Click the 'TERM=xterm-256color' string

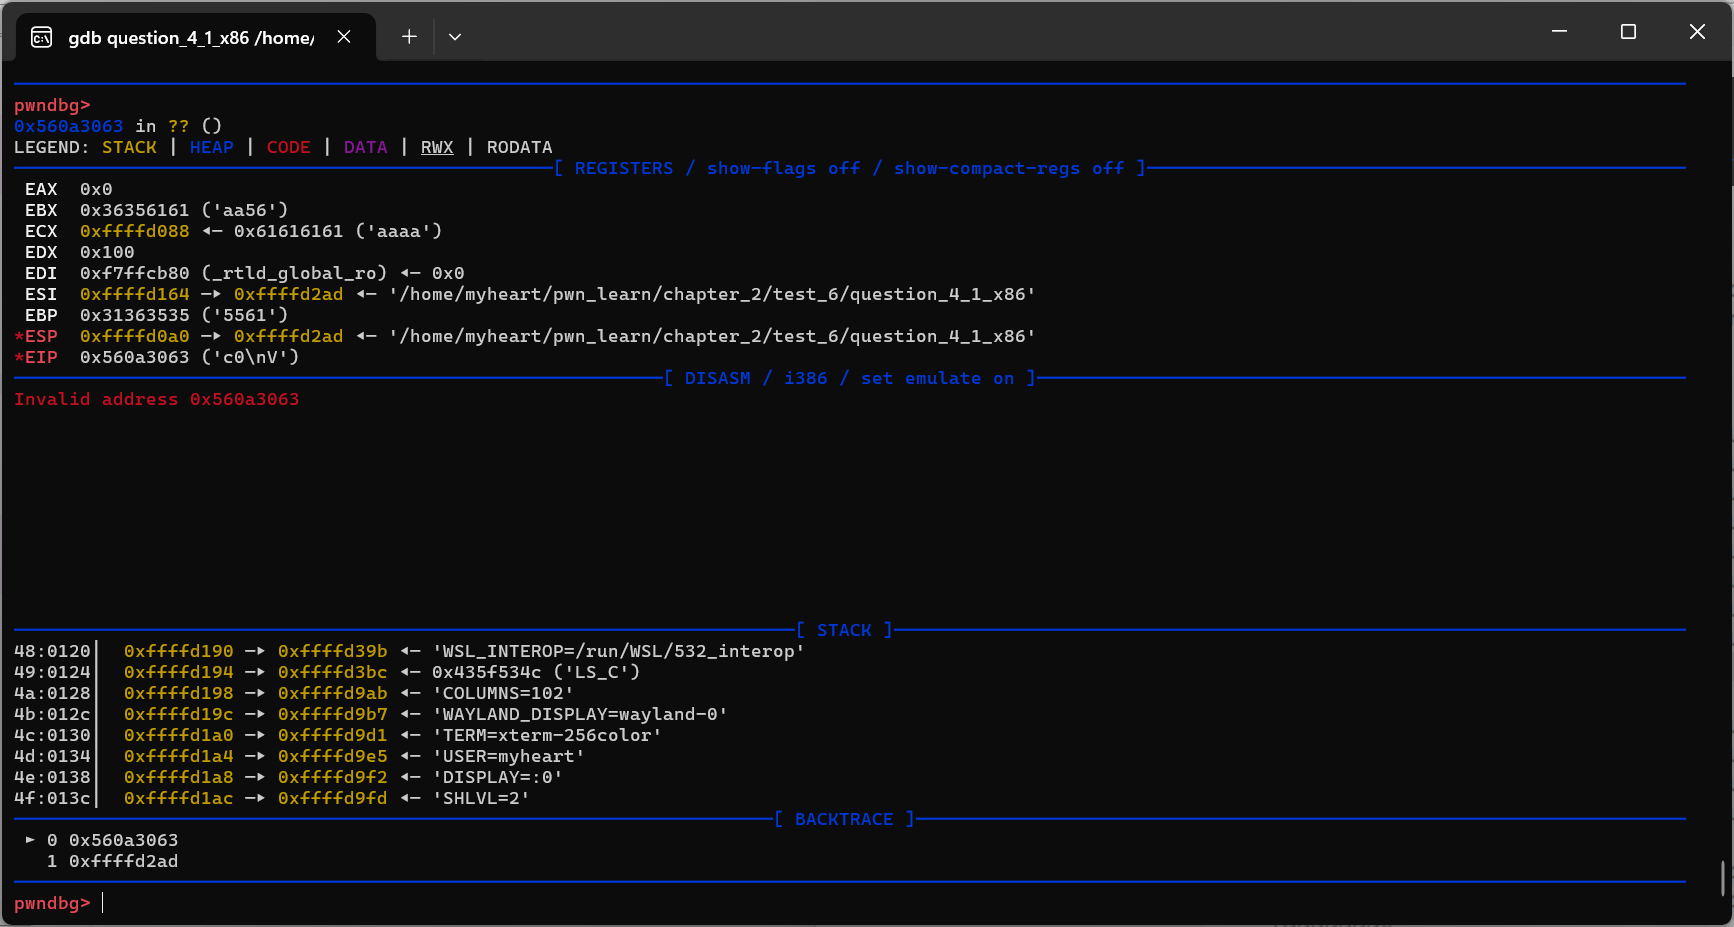(547, 735)
